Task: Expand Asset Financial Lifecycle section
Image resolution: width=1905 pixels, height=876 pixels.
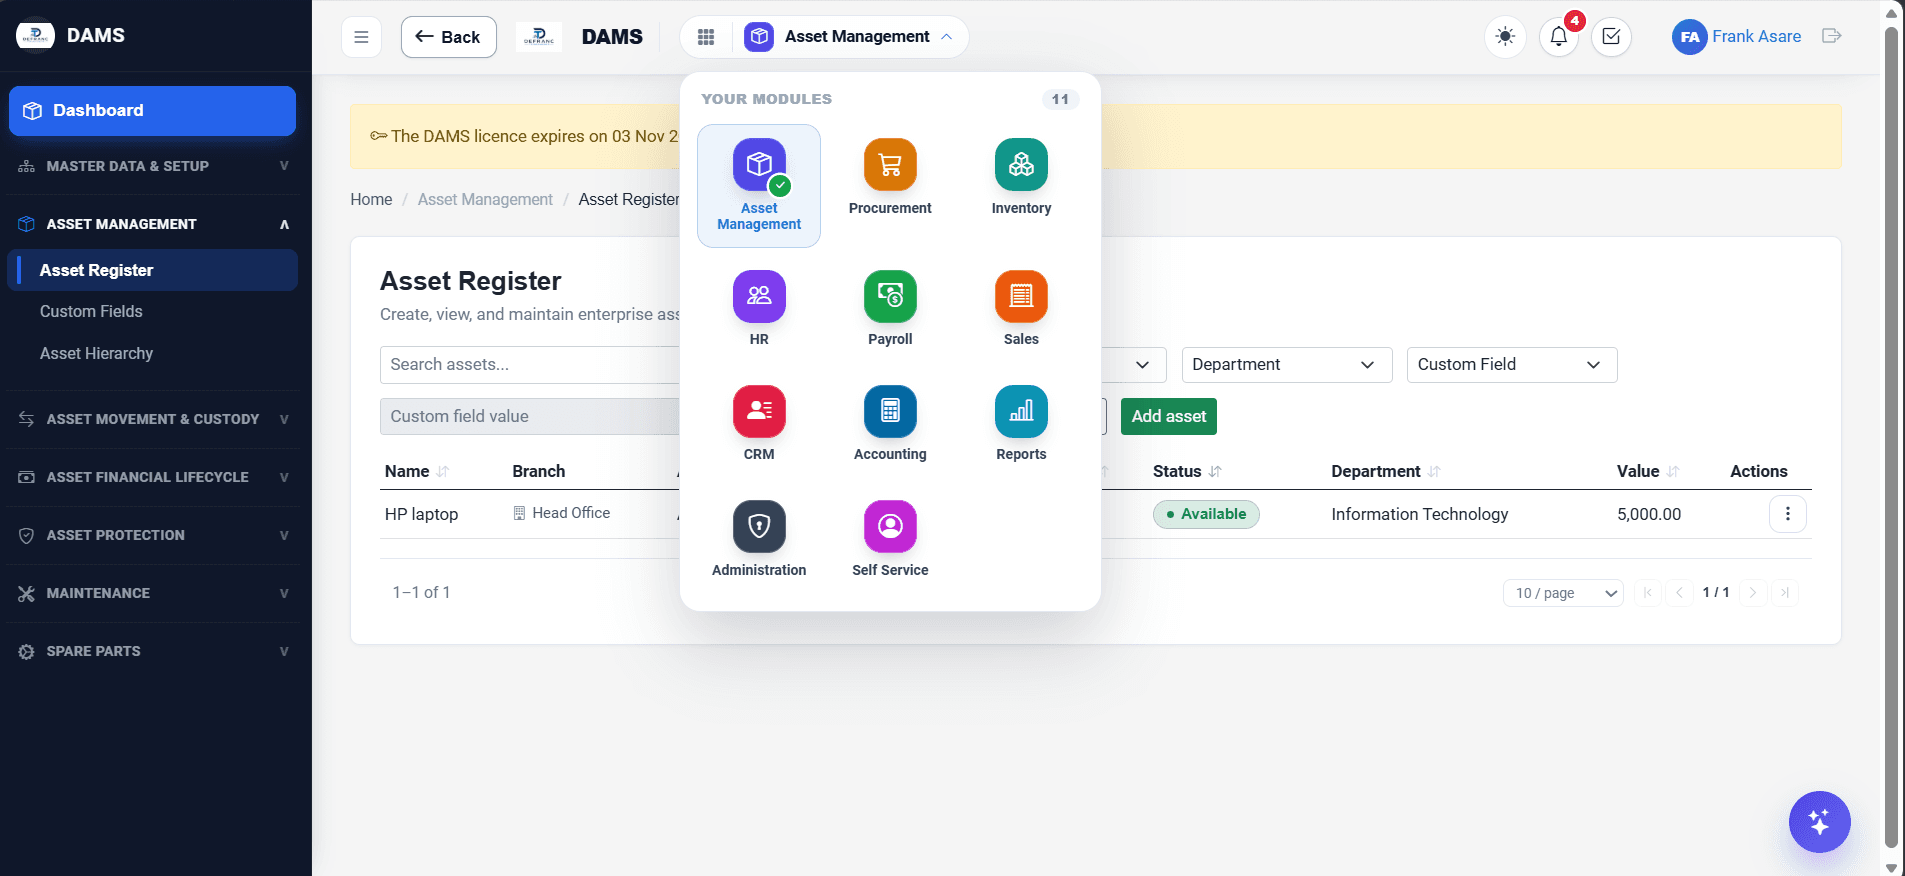Action: point(153,477)
